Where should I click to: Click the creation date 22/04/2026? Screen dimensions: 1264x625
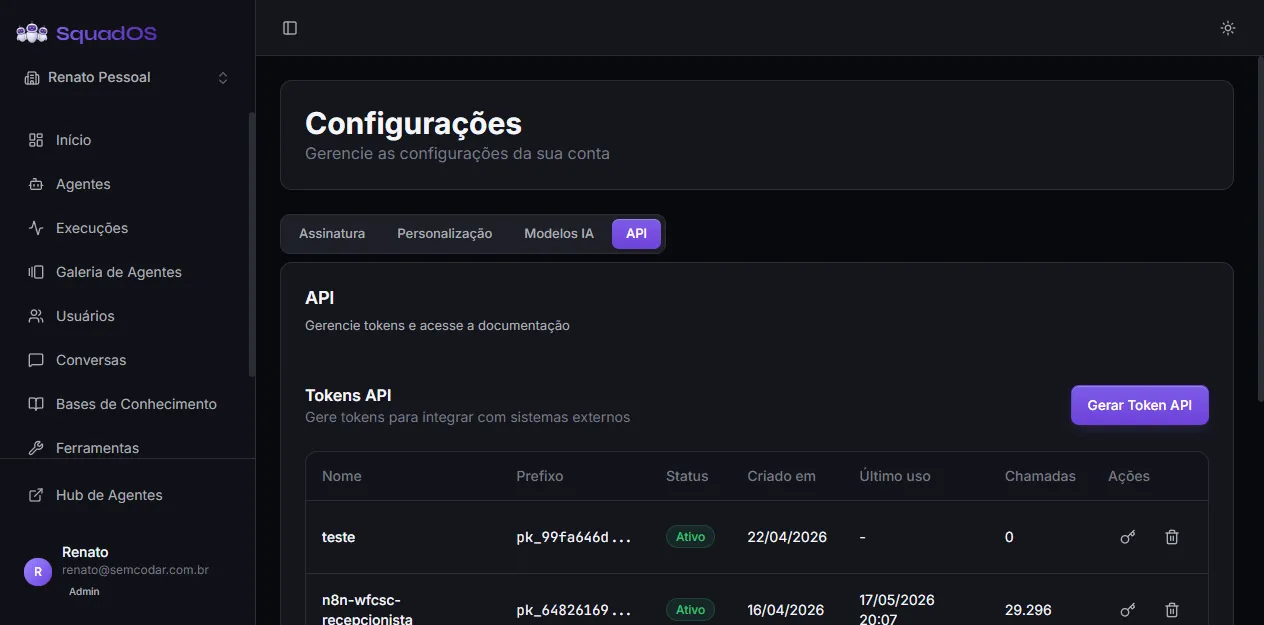(x=787, y=537)
